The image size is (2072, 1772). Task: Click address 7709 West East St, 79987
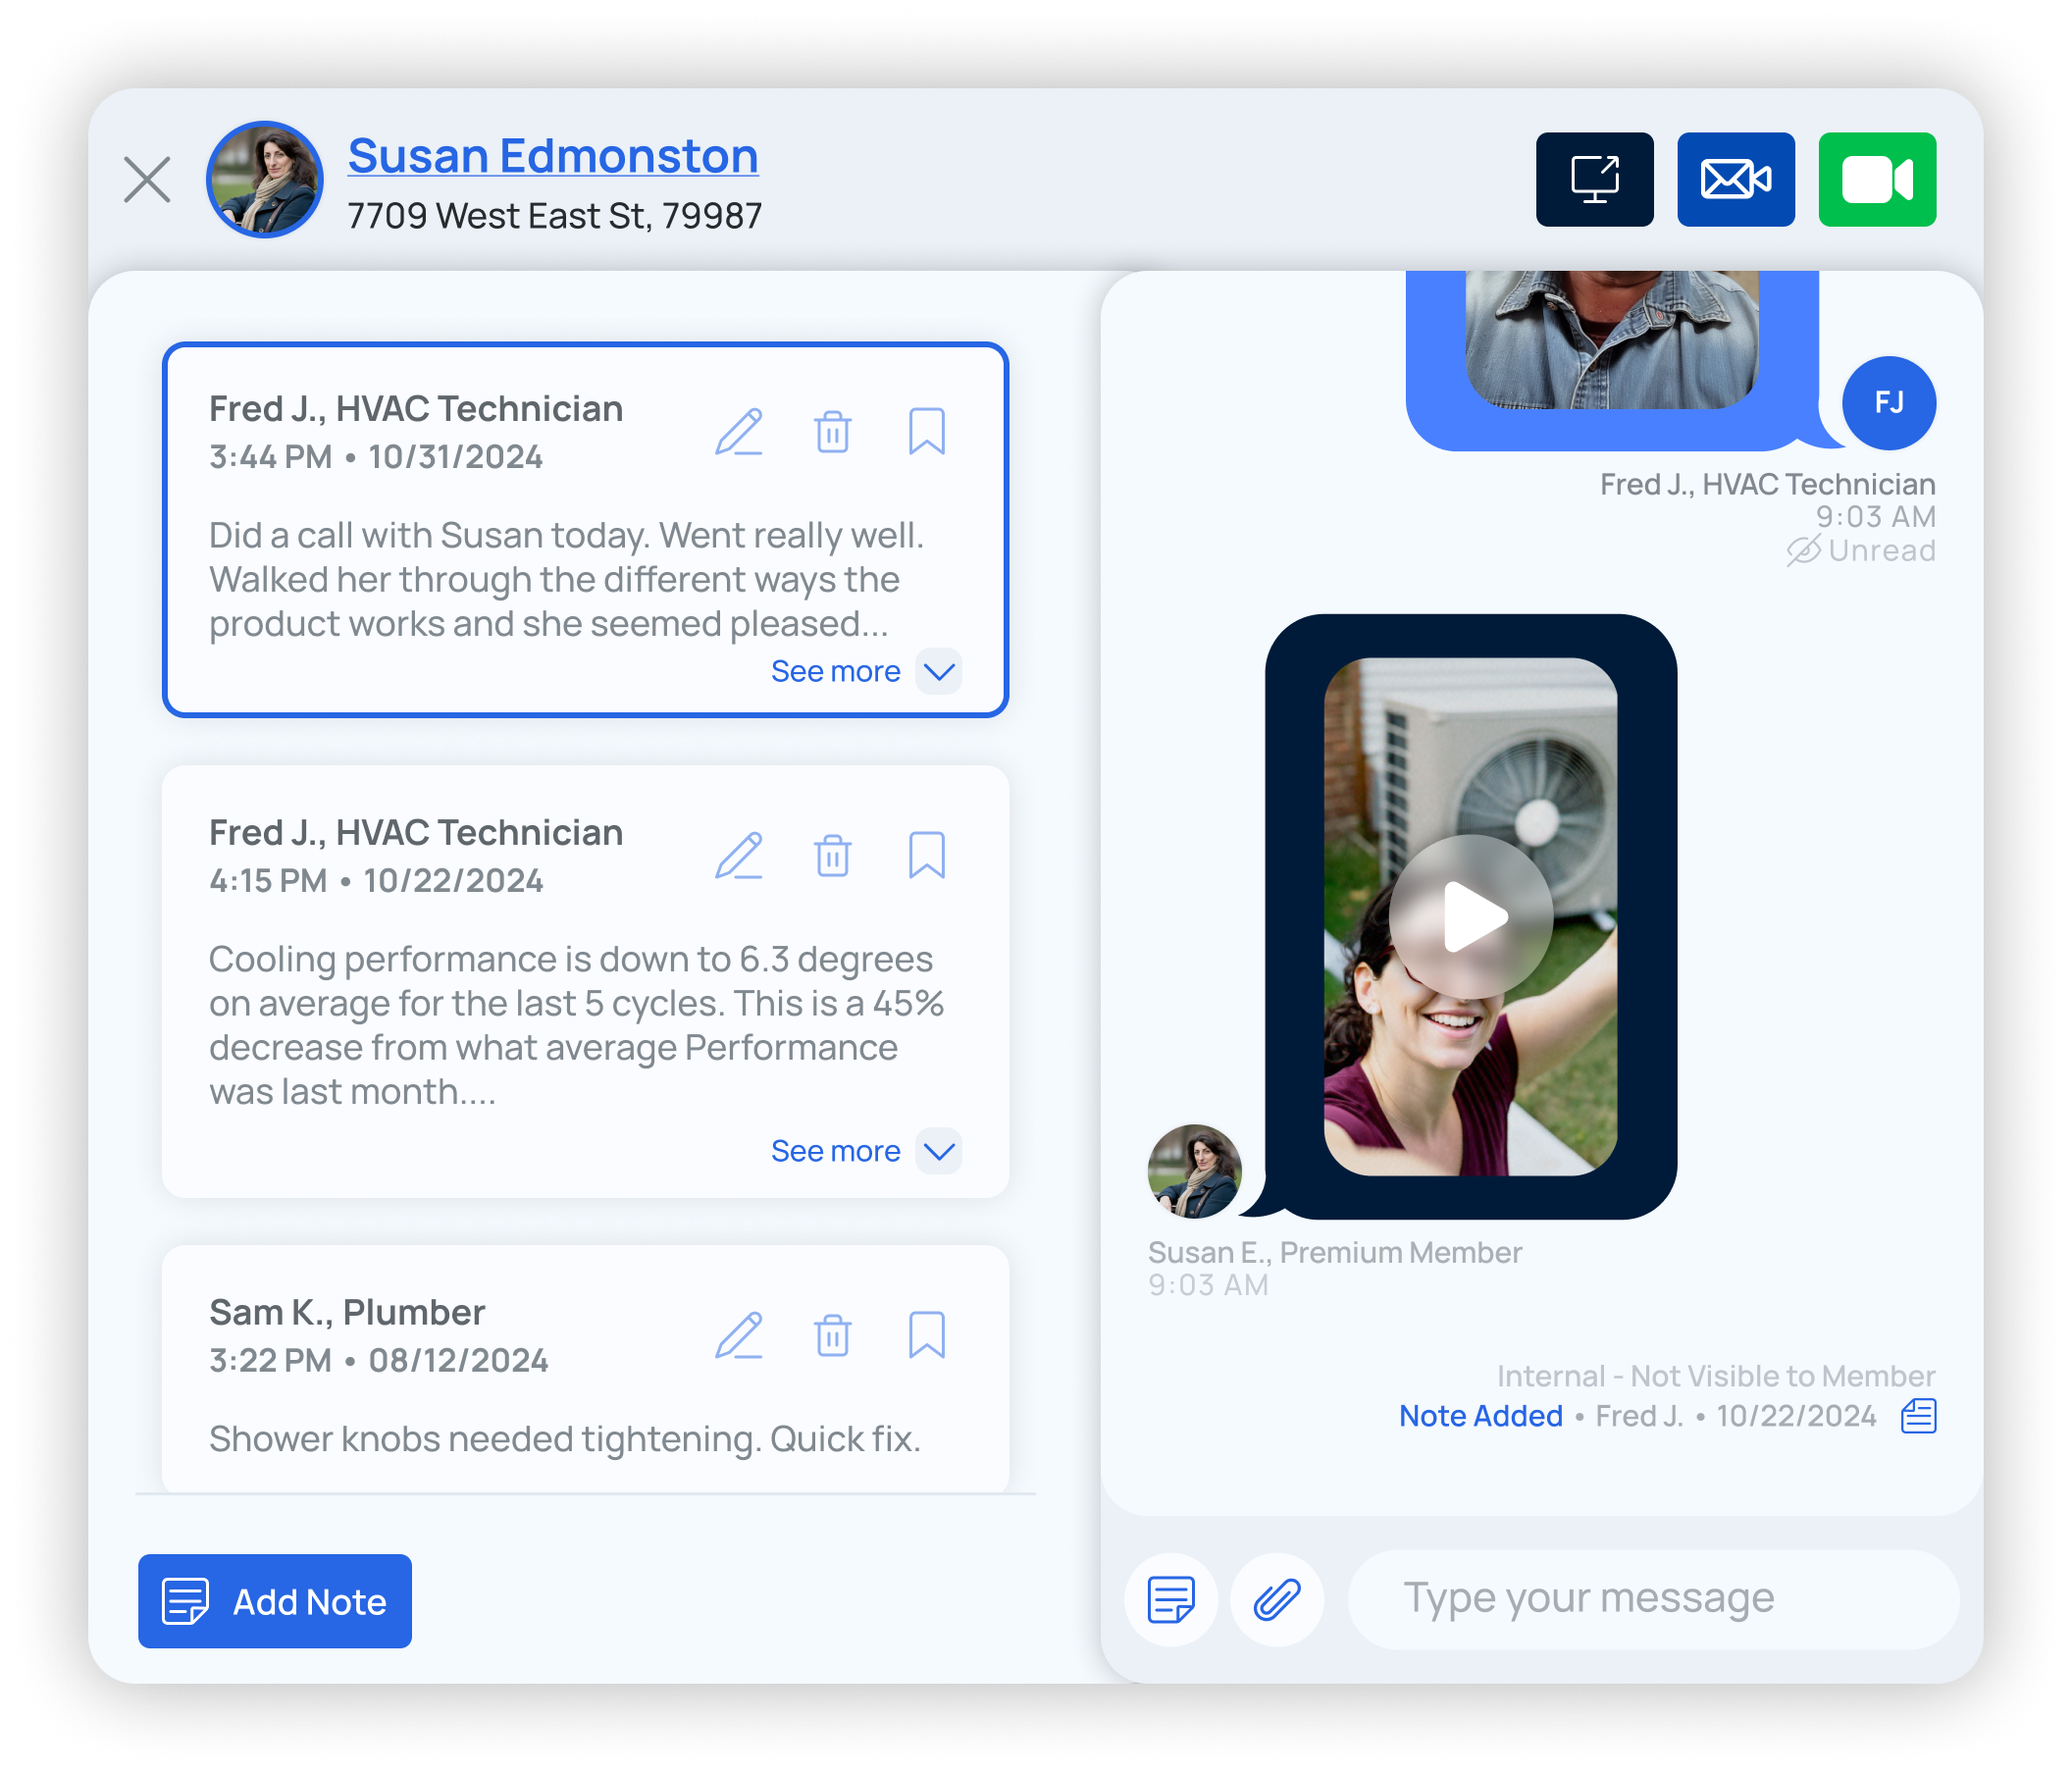coord(555,216)
